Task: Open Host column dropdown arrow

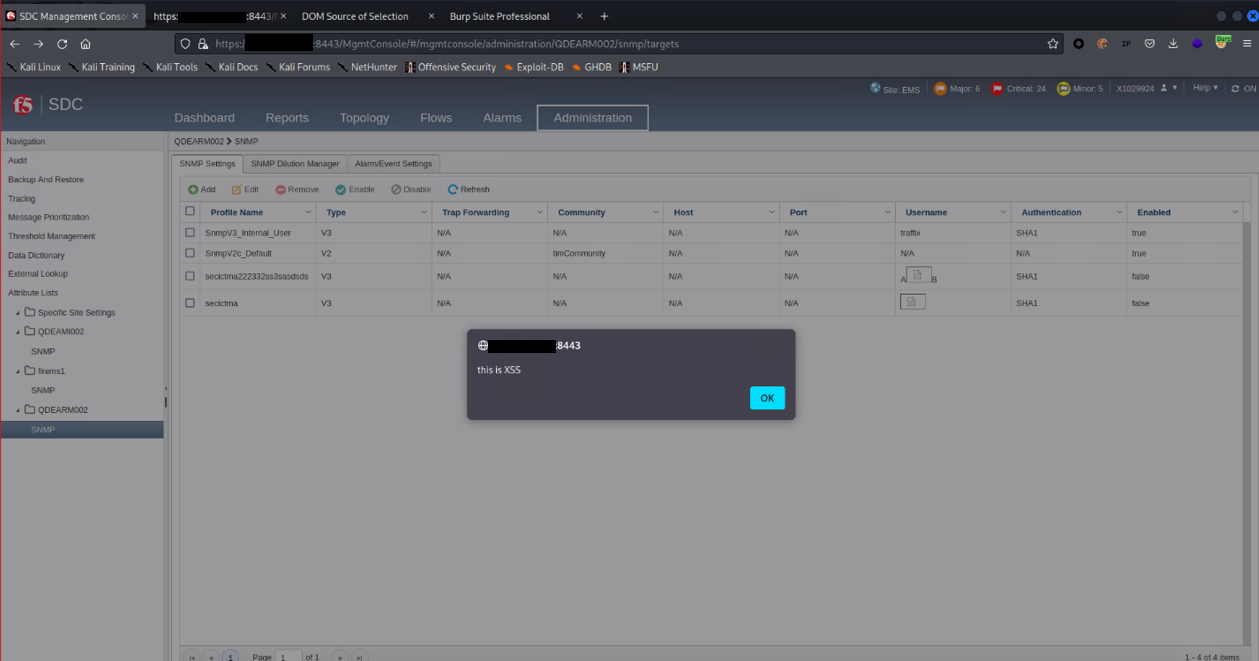Action: [772, 212]
